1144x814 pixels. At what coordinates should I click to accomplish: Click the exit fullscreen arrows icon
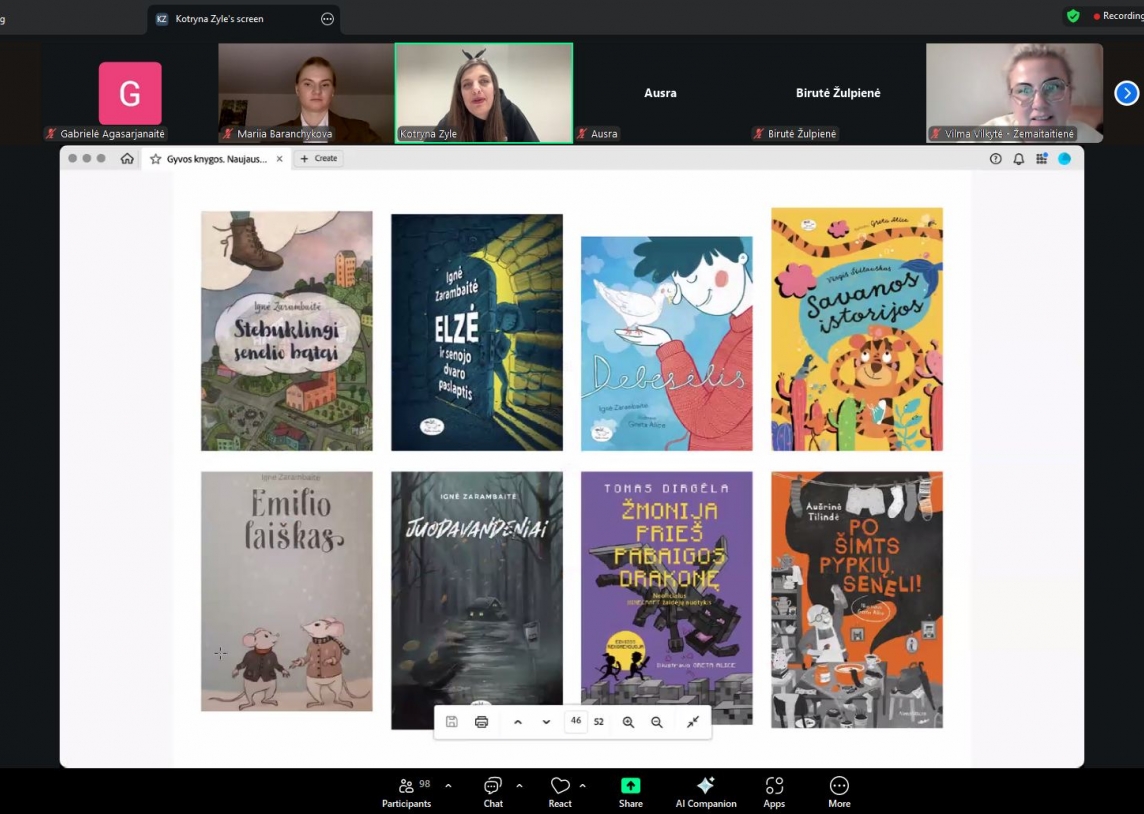(x=692, y=722)
